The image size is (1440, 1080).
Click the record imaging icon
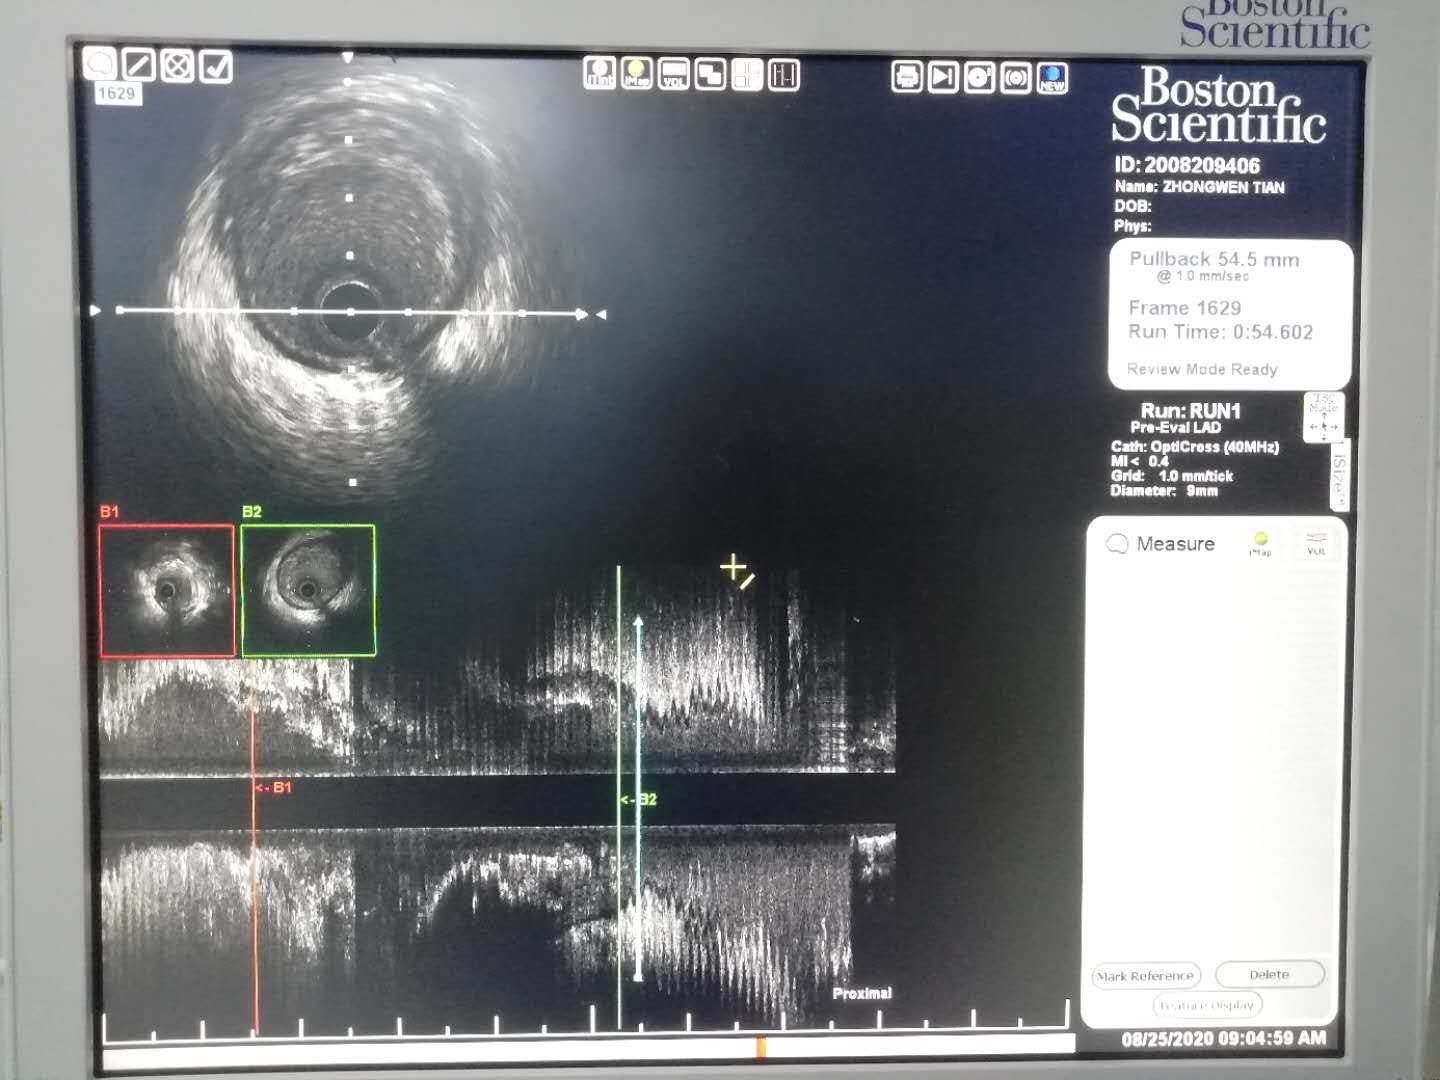[x=1016, y=78]
